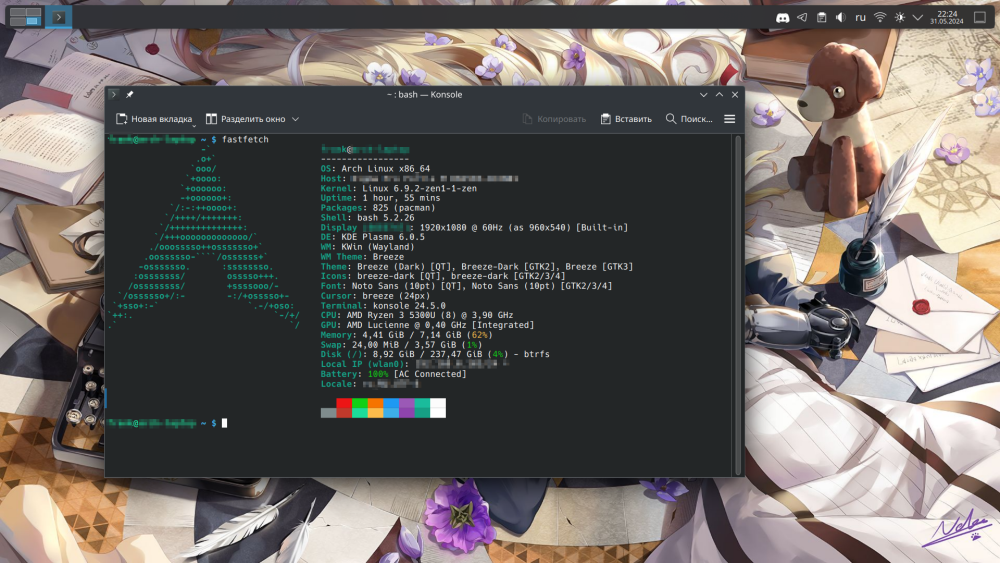
Task: Open the screen brightness tray icon
Action: point(899,17)
